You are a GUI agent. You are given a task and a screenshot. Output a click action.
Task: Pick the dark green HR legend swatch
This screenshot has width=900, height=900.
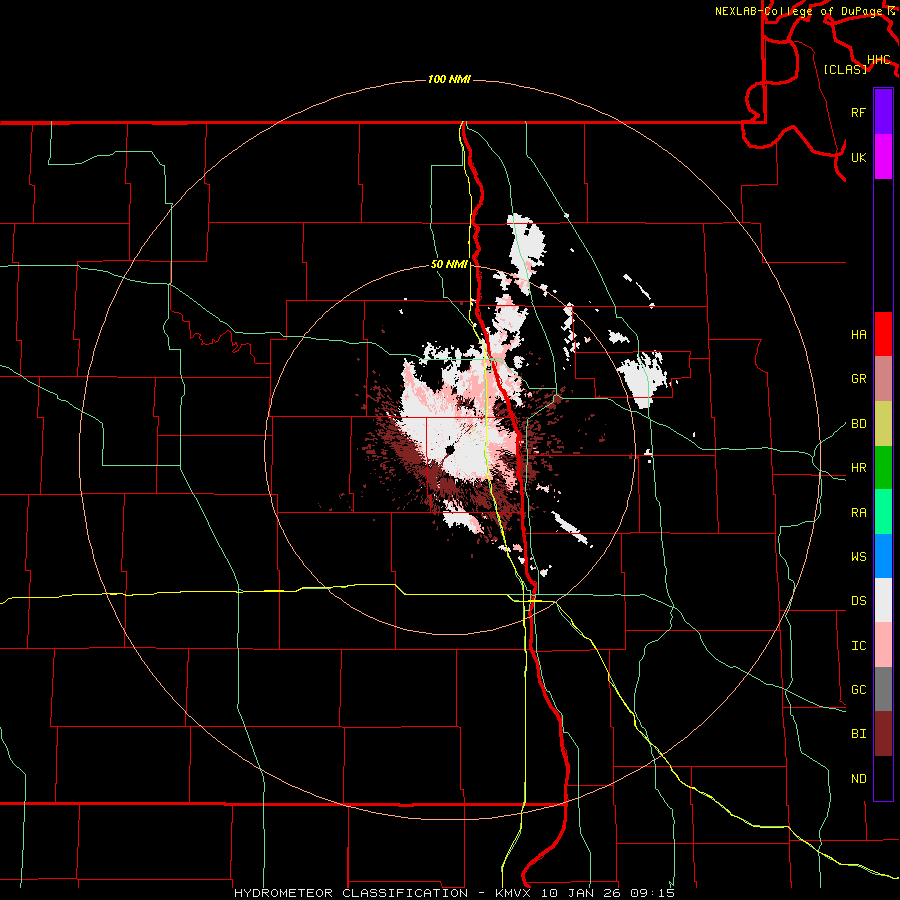click(x=883, y=468)
